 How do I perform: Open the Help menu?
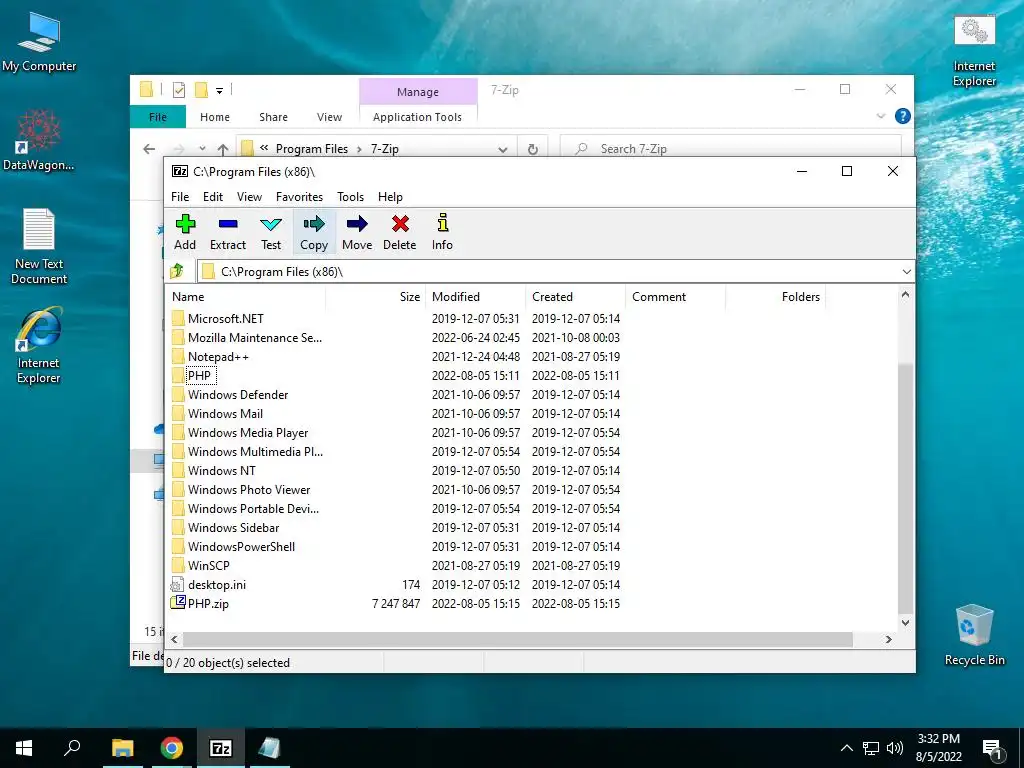[391, 197]
